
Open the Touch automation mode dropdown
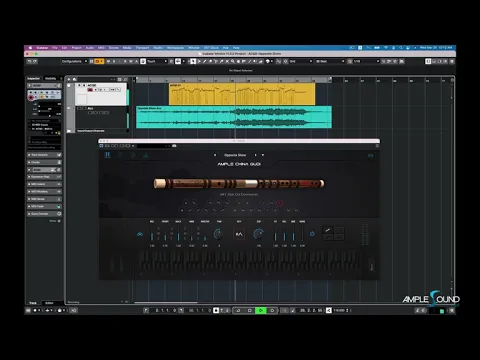pyautogui.click(x=156, y=61)
